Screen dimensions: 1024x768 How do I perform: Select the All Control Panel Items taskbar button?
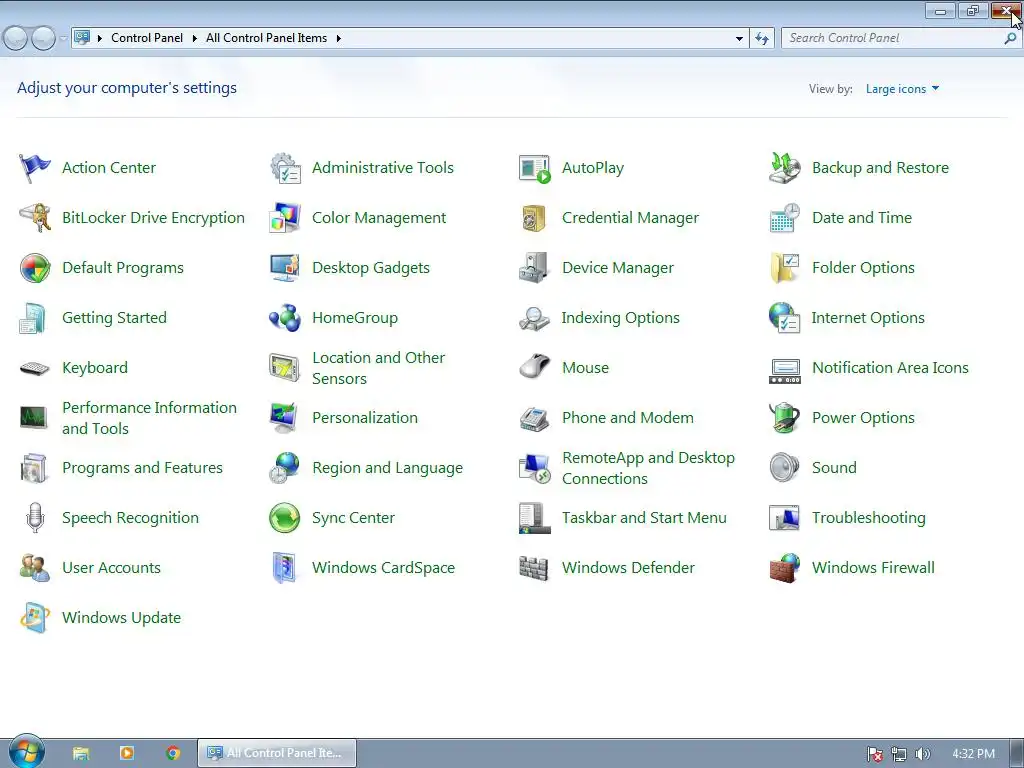277,753
